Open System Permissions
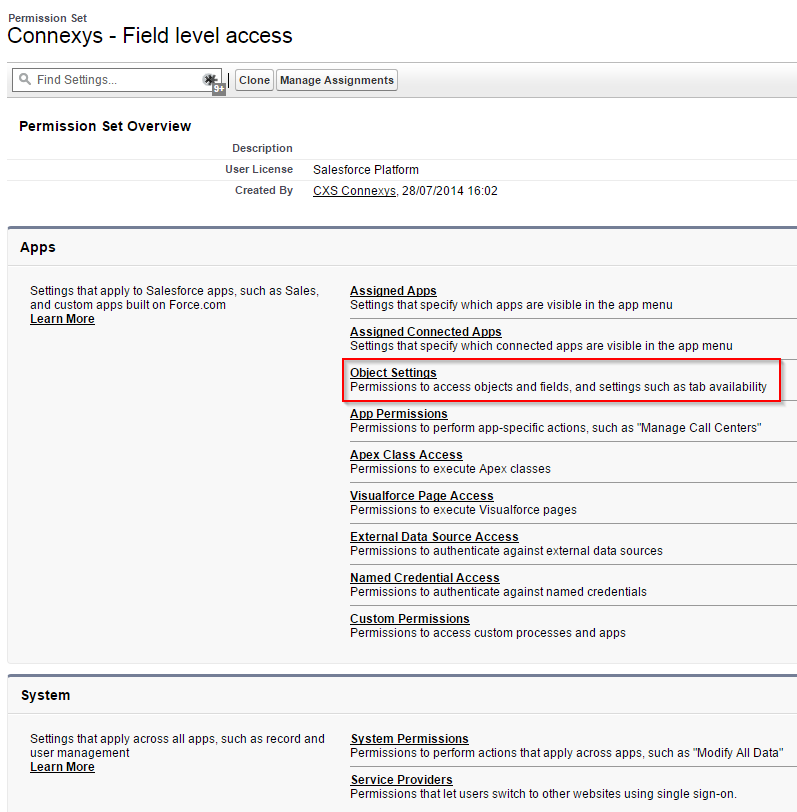 (410, 738)
